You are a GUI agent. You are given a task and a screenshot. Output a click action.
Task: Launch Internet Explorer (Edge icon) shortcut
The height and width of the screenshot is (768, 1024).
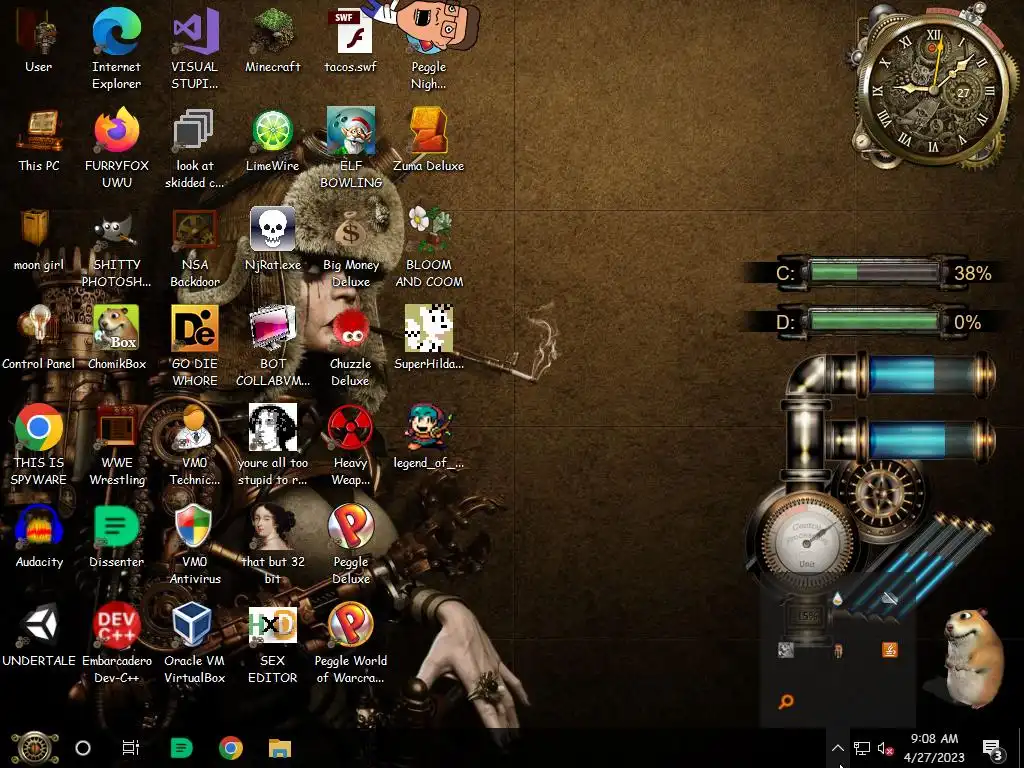116,49
